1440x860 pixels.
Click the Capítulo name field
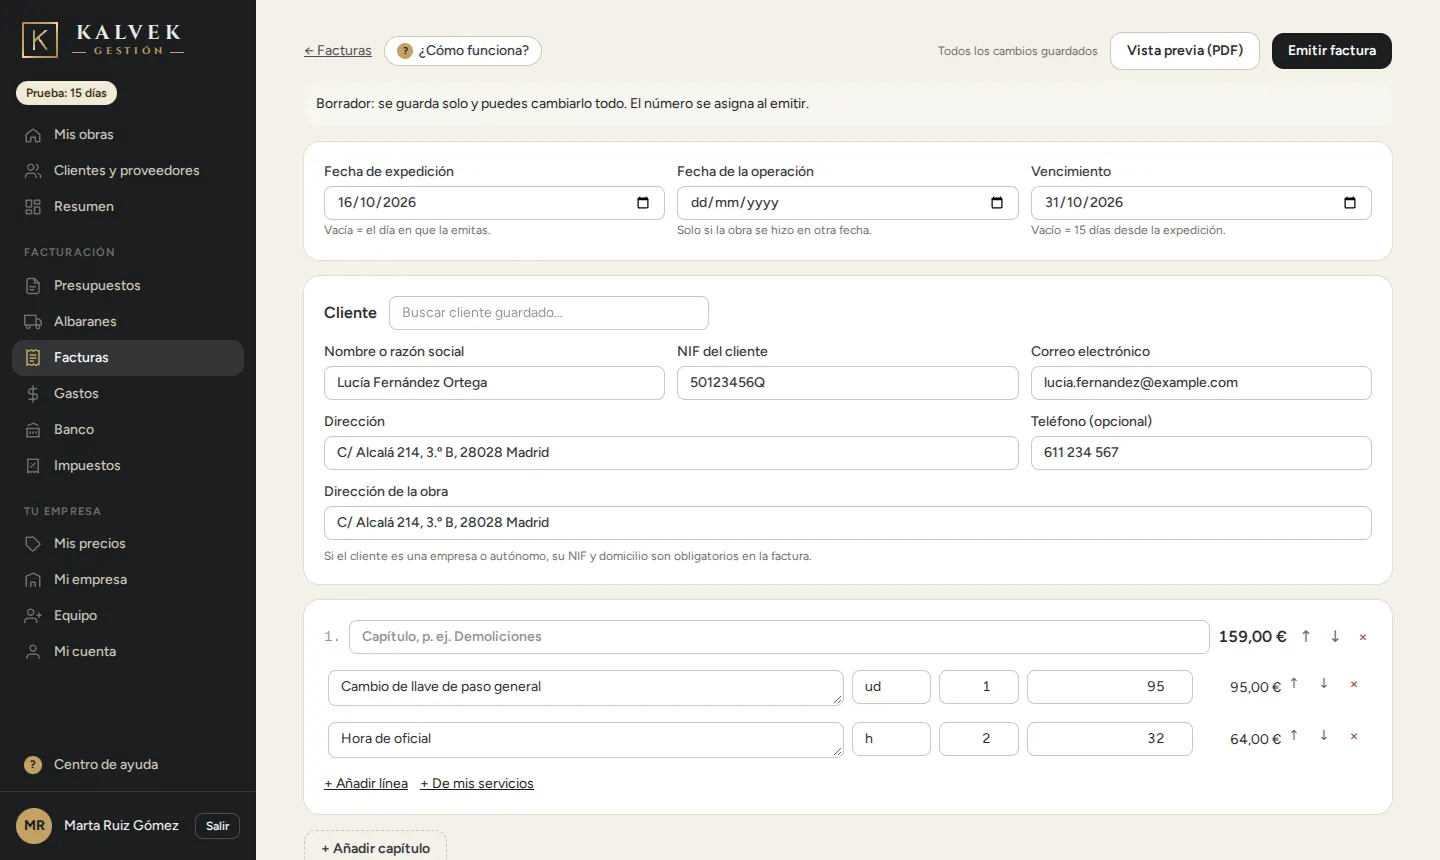(779, 637)
